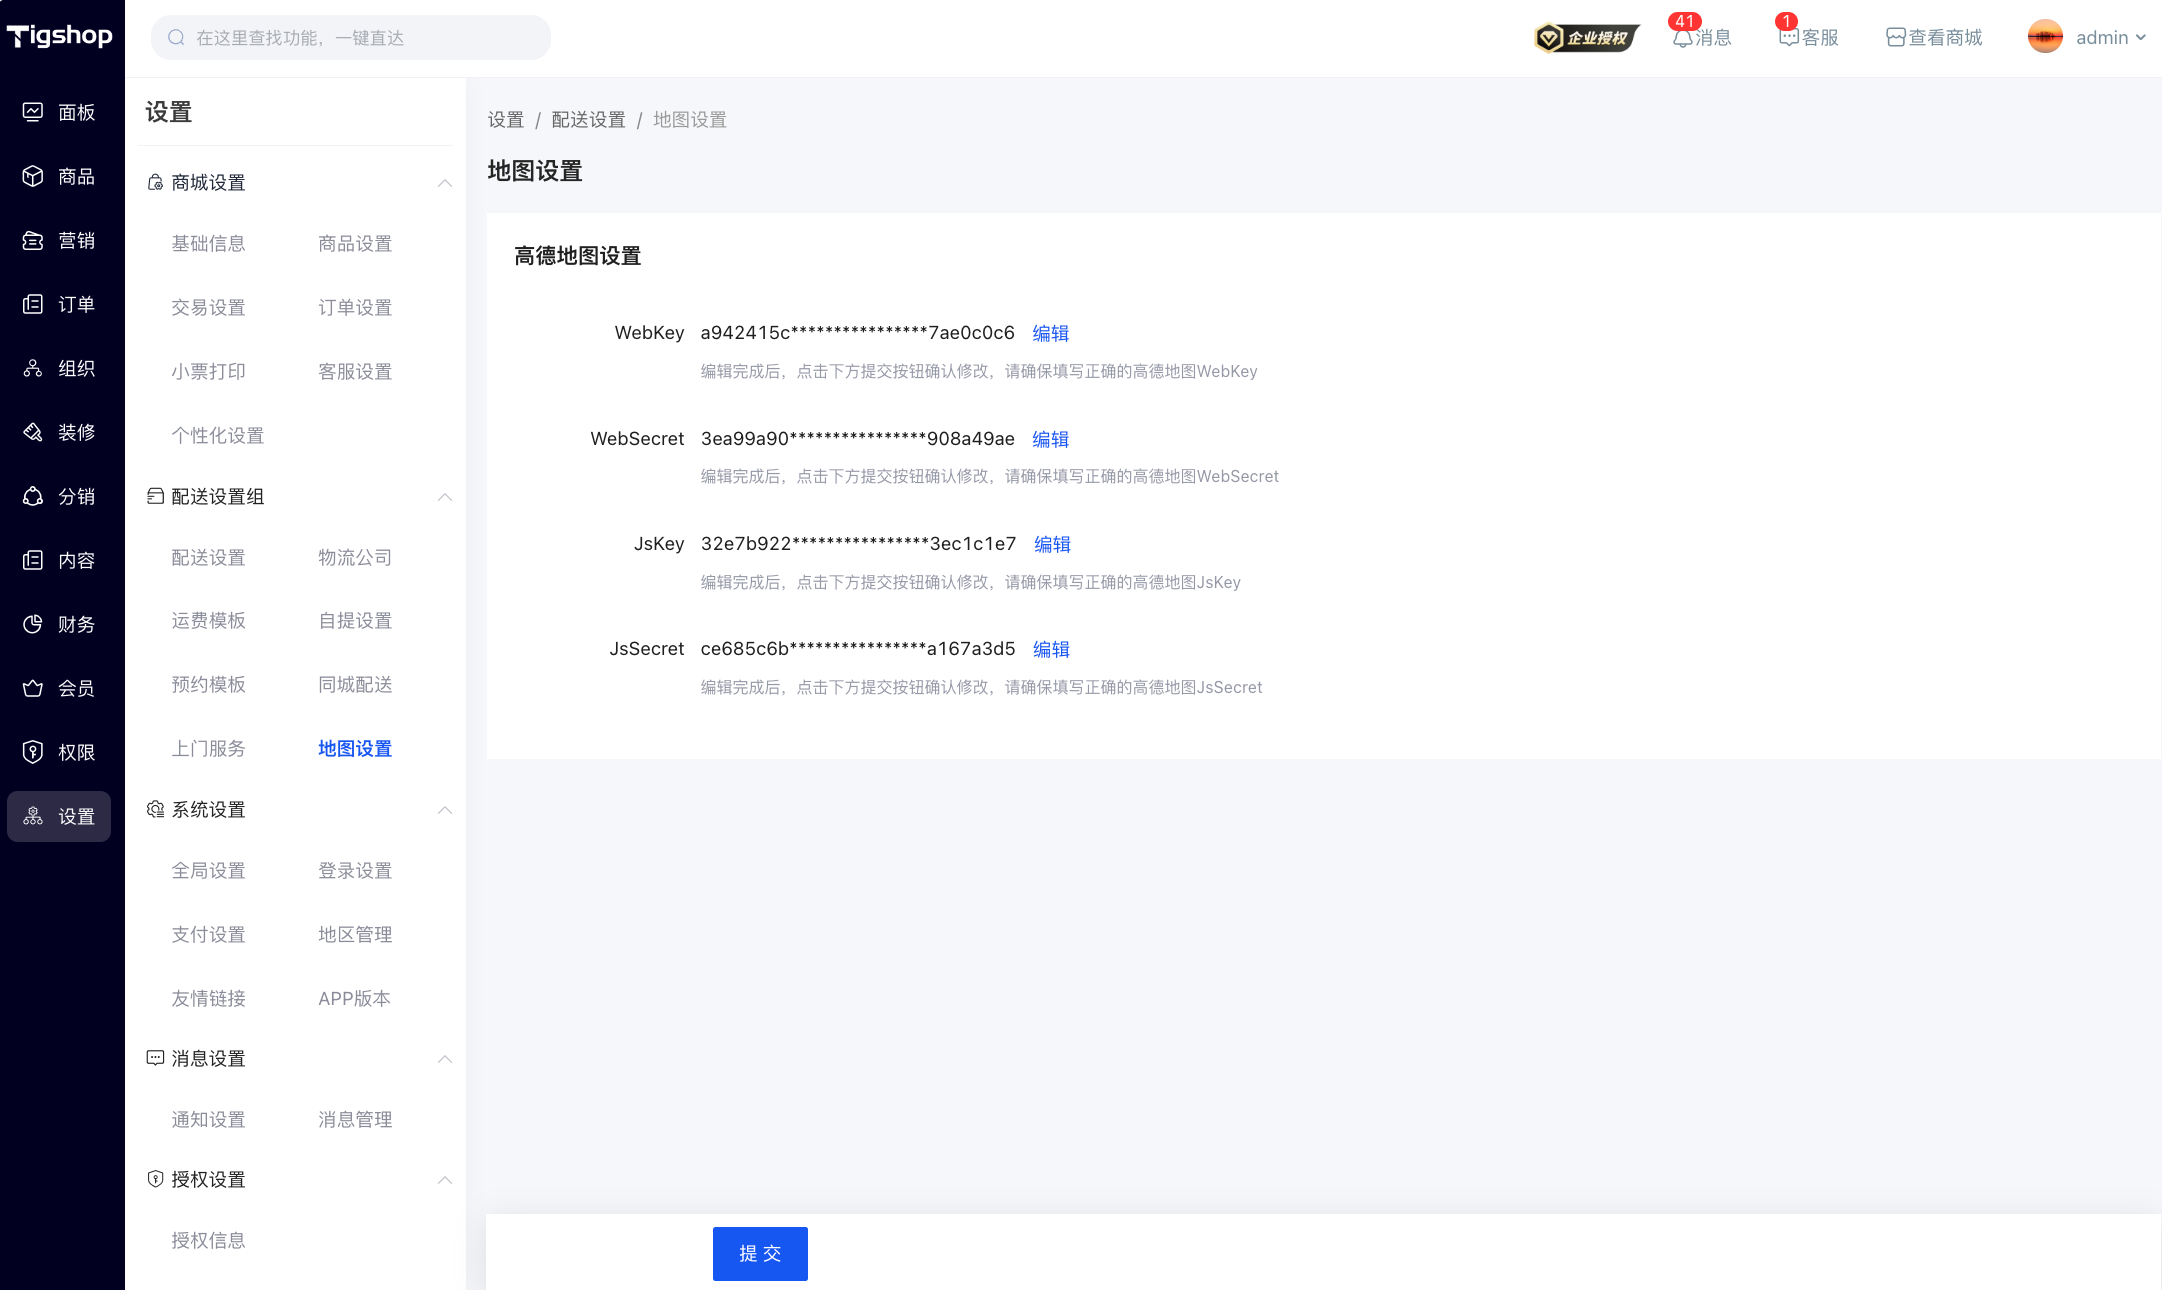Click 编辑 next to WebKey
This screenshot has width=2162, height=1290.
pyautogui.click(x=1050, y=333)
